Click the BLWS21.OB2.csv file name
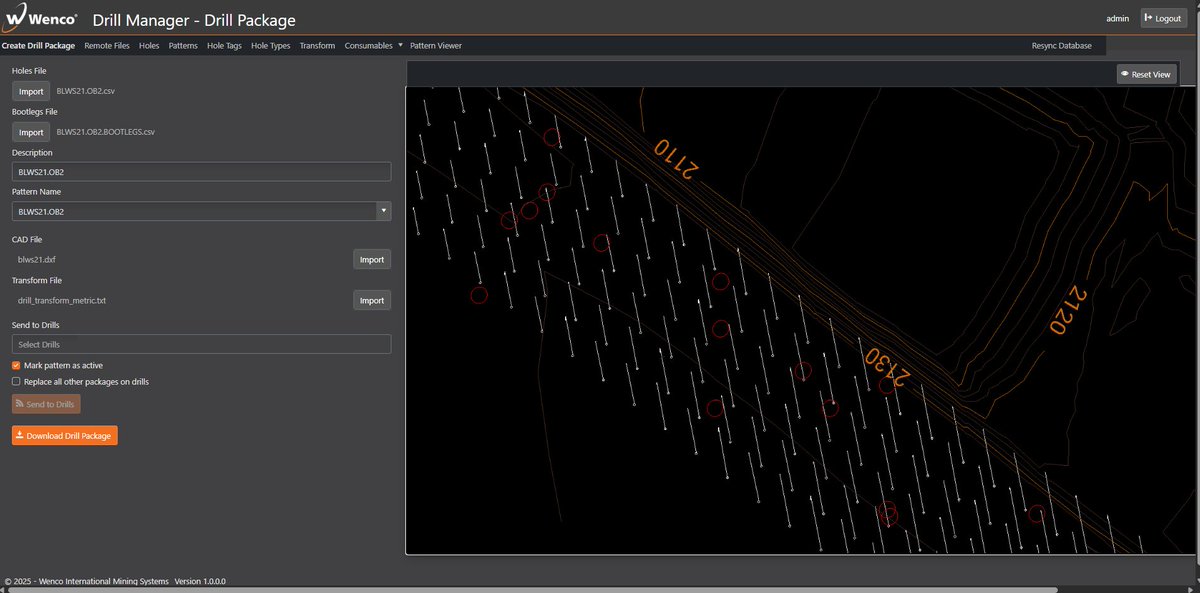This screenshot has height=593, width=1200. tap(86, 91)
